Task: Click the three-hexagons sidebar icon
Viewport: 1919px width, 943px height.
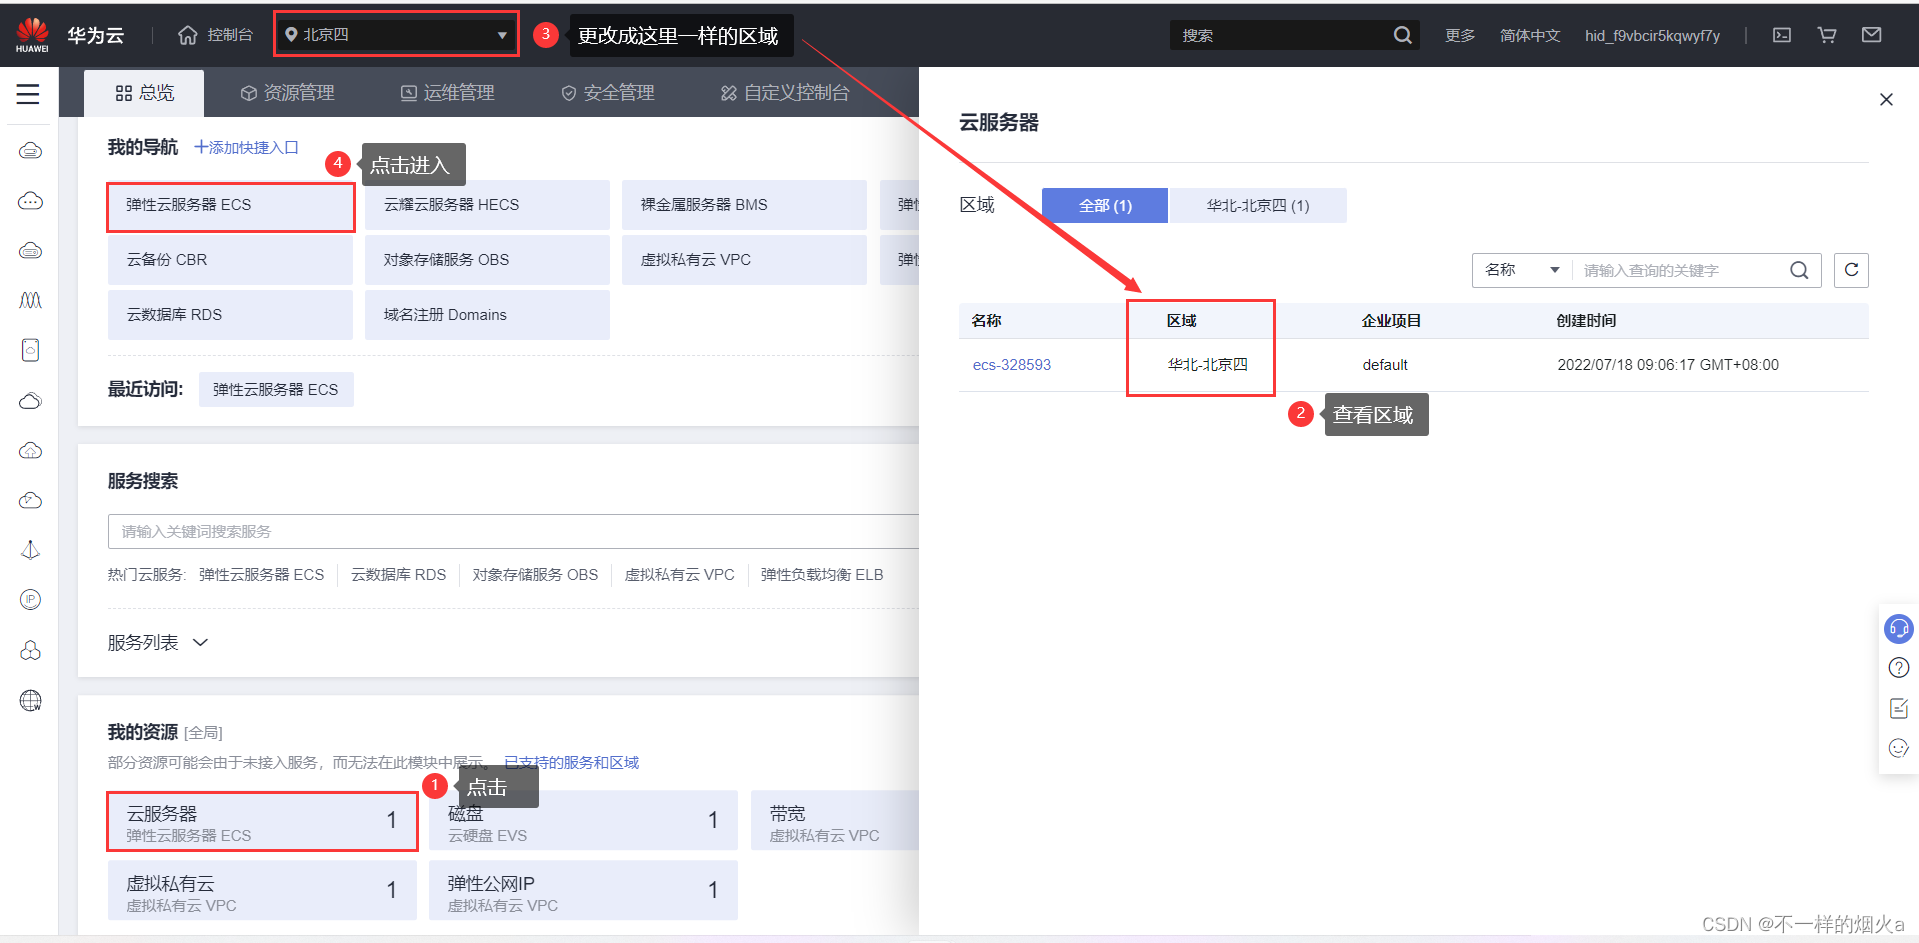Action: (x=30, y=650)
